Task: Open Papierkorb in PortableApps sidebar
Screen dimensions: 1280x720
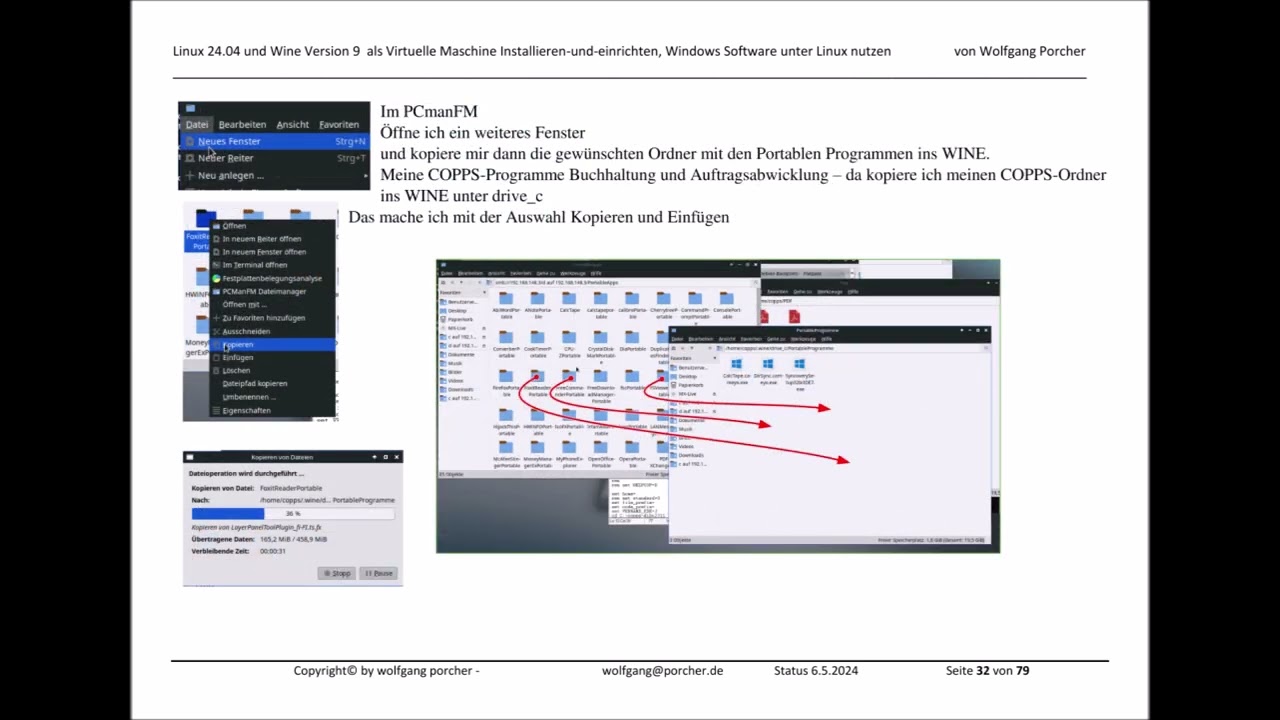Action: coord(460,319)
